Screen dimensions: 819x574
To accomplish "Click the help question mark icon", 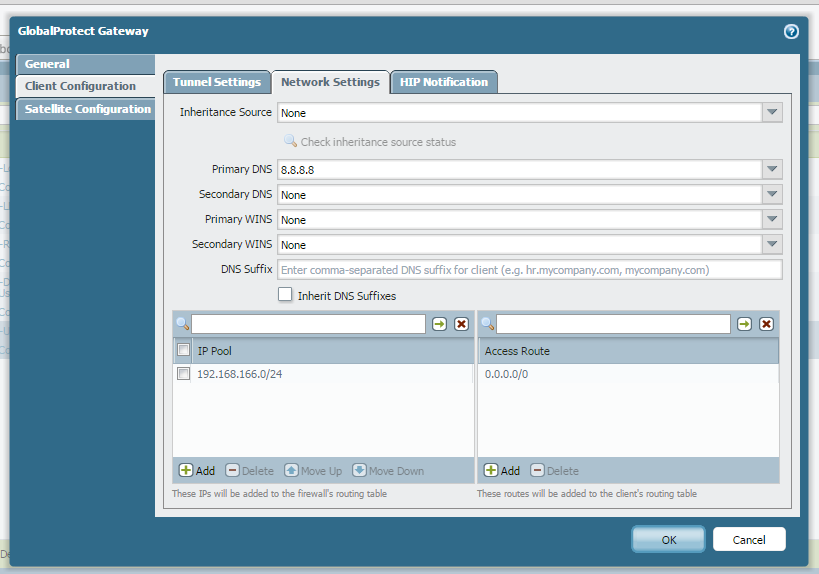I will pyautogui.click(x=791, y=31).
